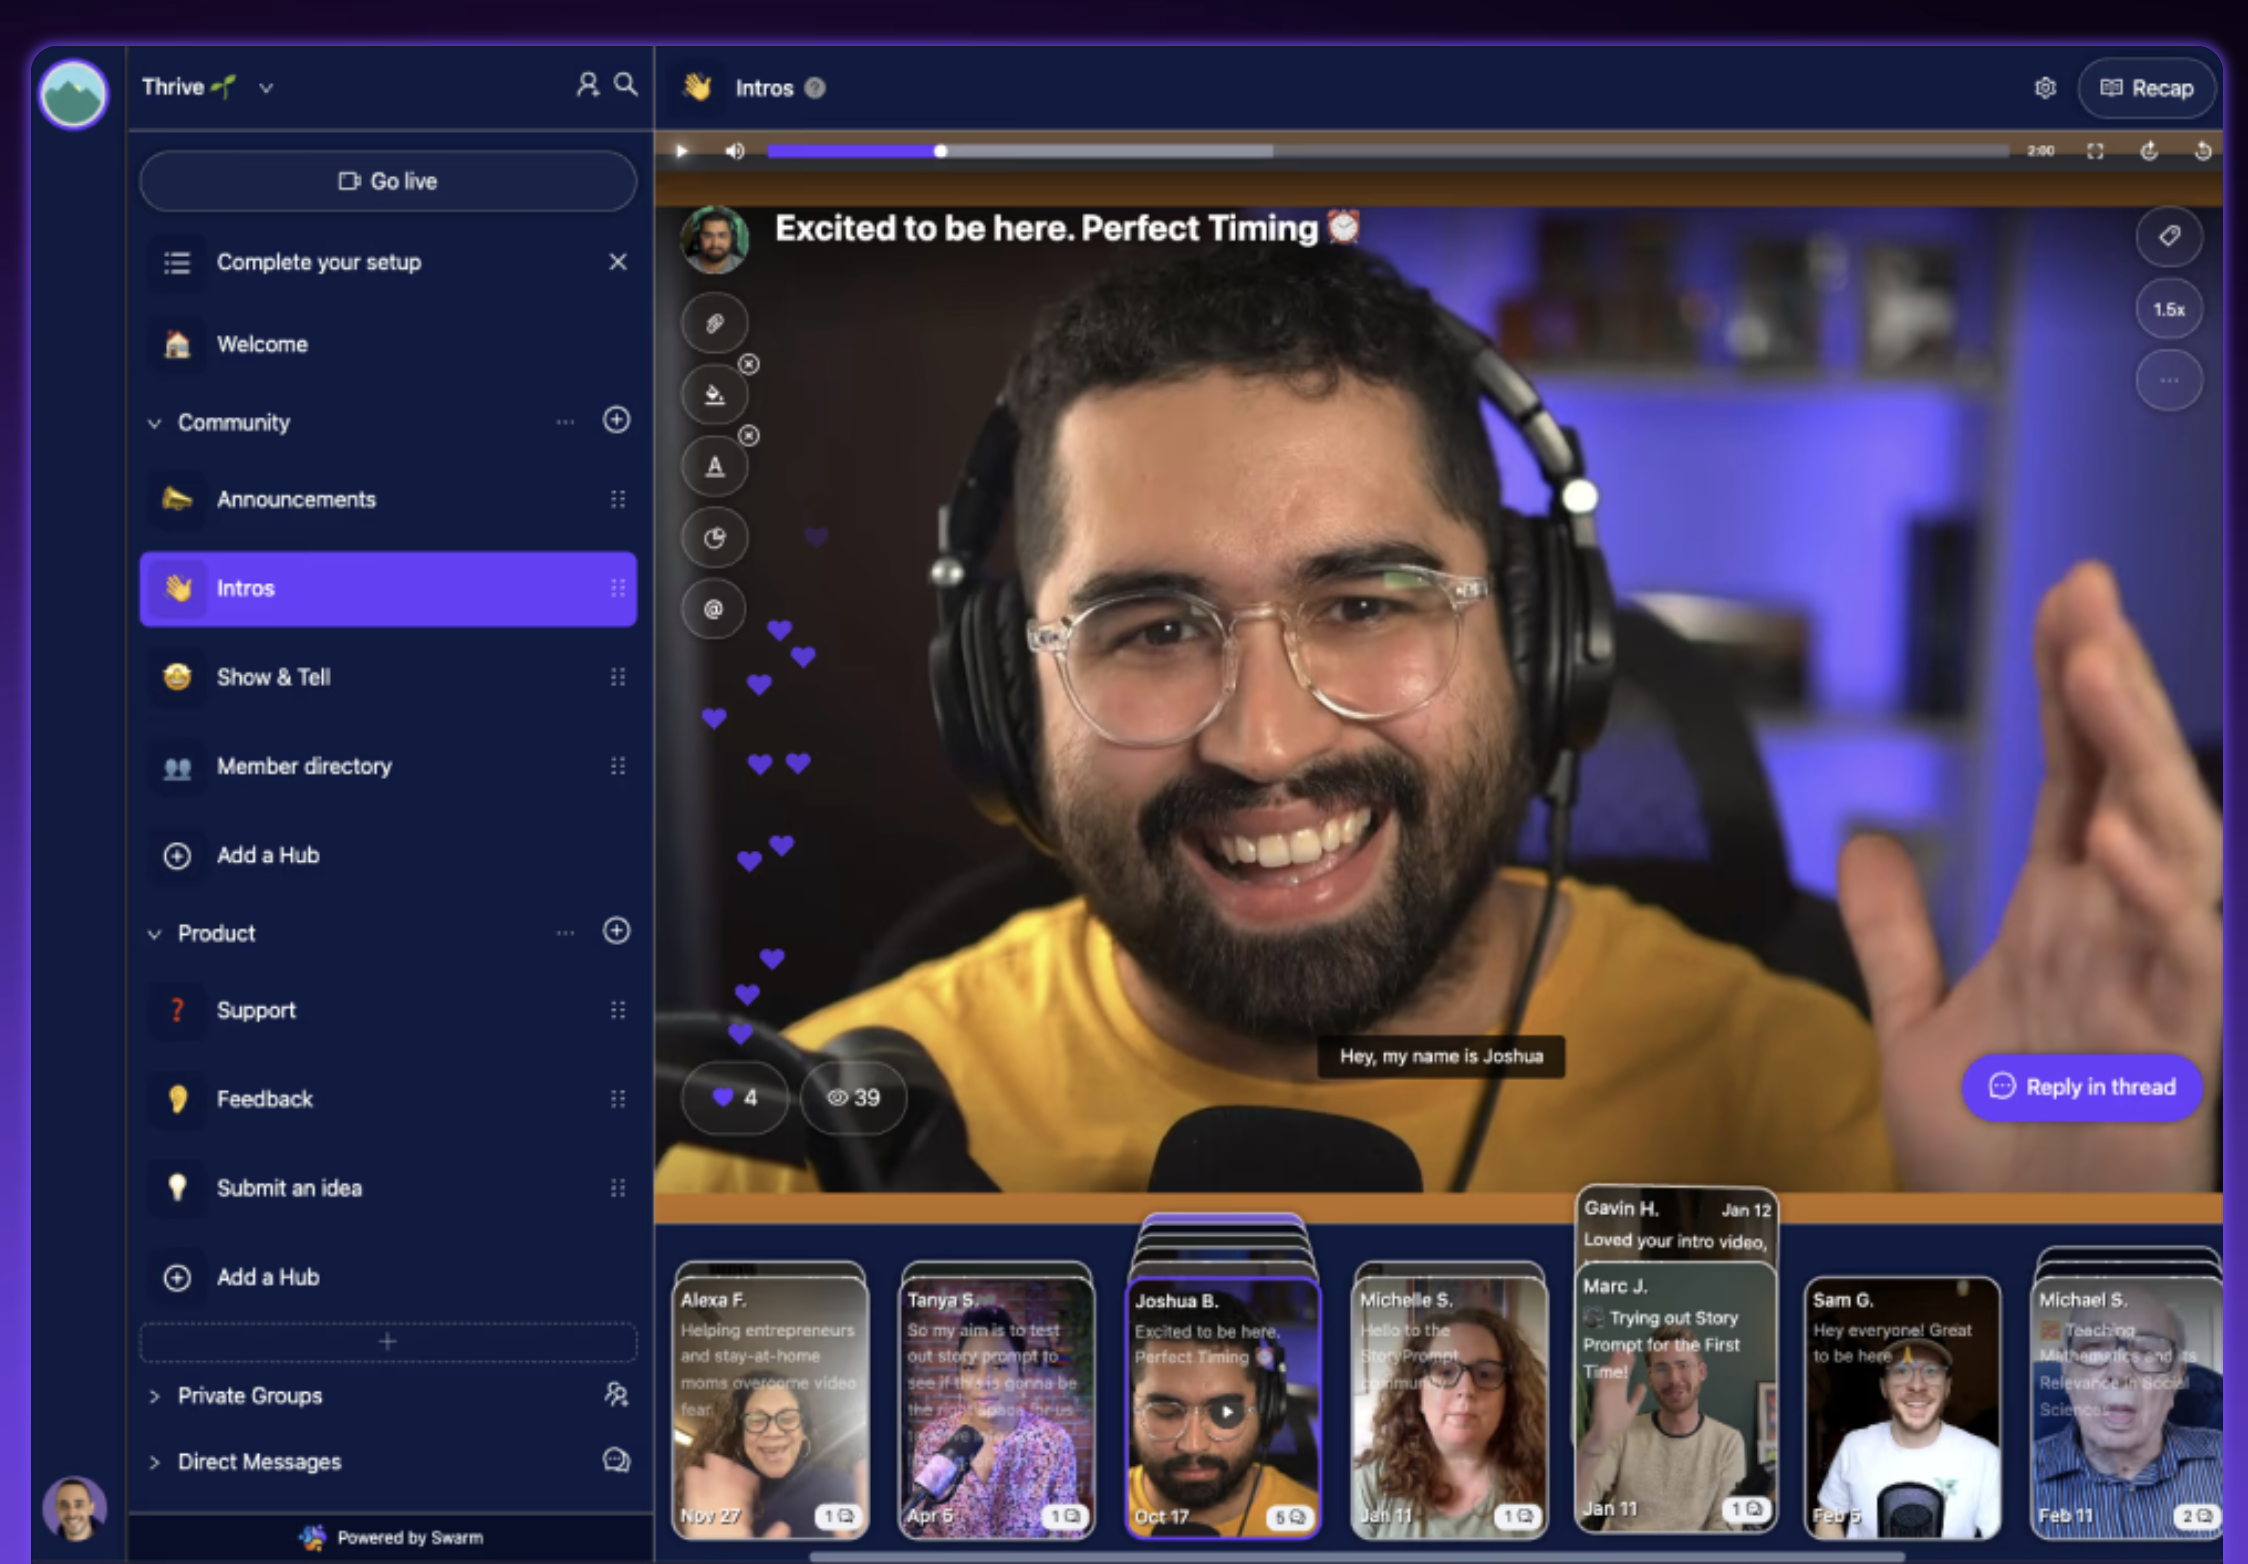Click the text color A icon
The image size is (2248, 1564).
click(x=714, y=467)
